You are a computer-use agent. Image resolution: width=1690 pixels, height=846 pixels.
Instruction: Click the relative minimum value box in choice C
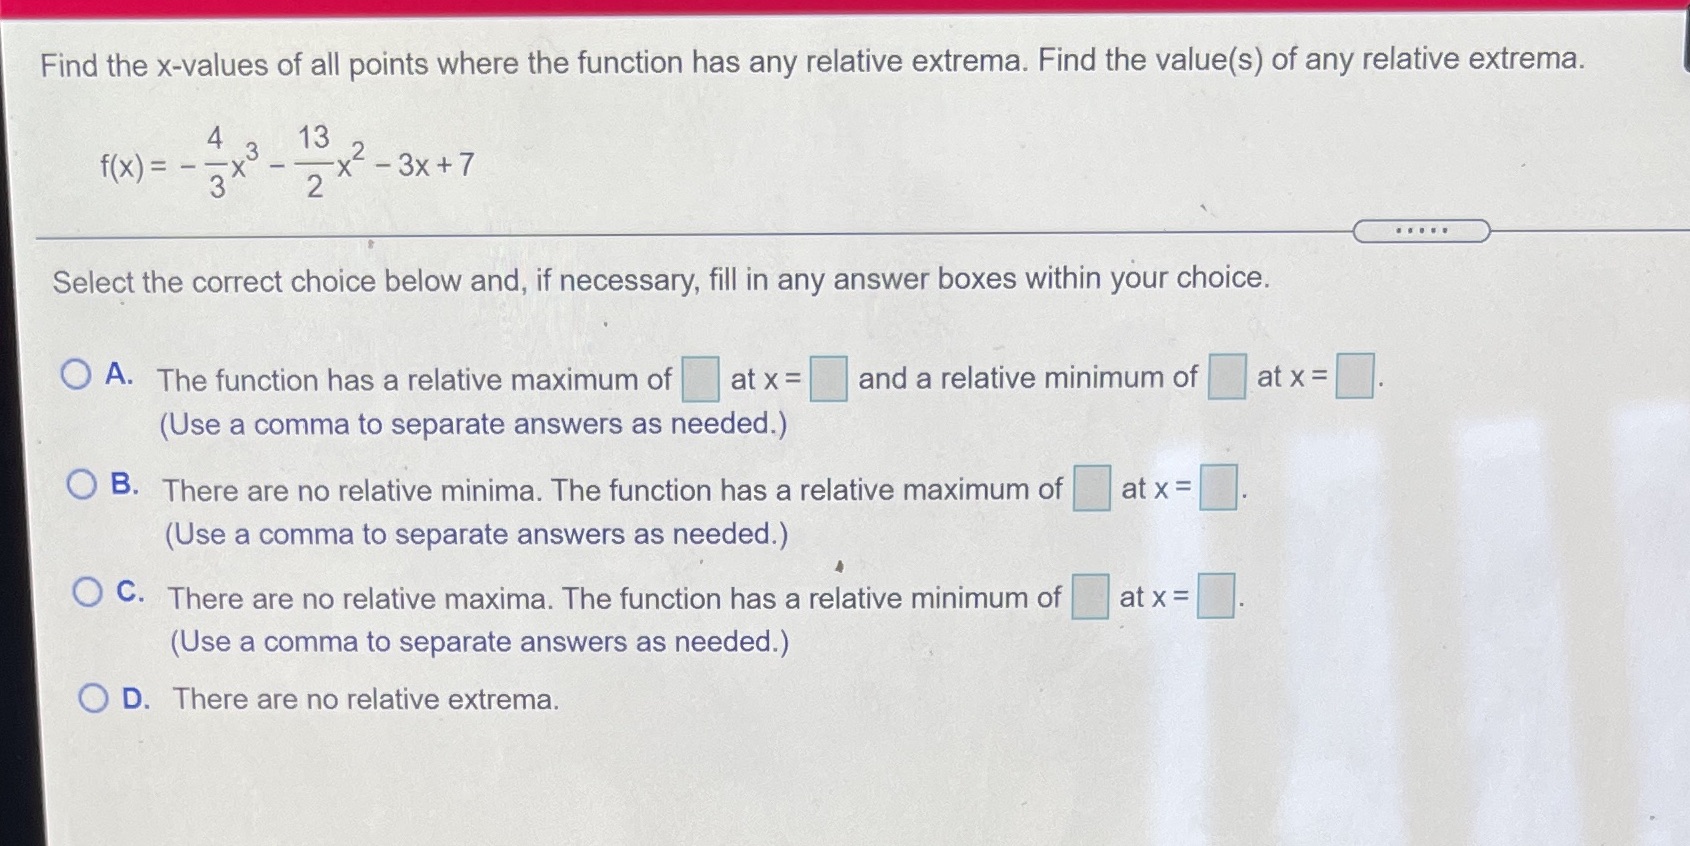pos(1088,596)
